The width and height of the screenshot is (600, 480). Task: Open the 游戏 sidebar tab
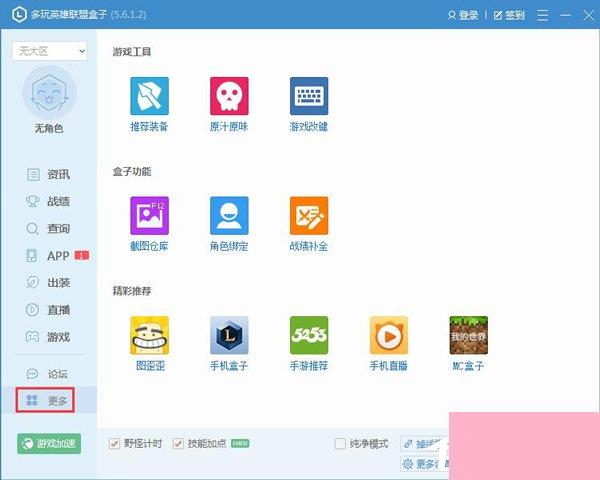coord(48,337)
